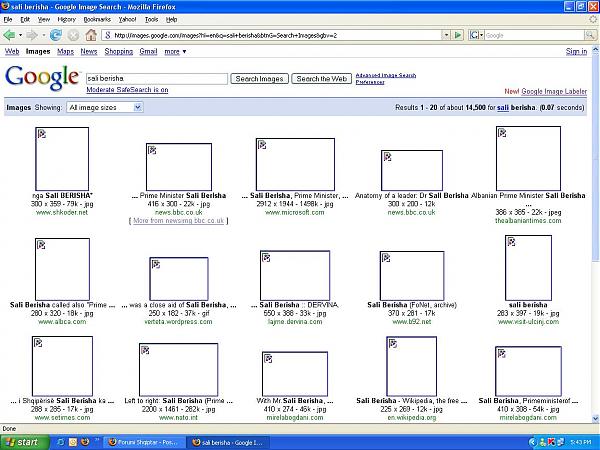Open thumbnail from www.microsoft.com
This screenshot has width=600, height=450.
pos(295,164)
